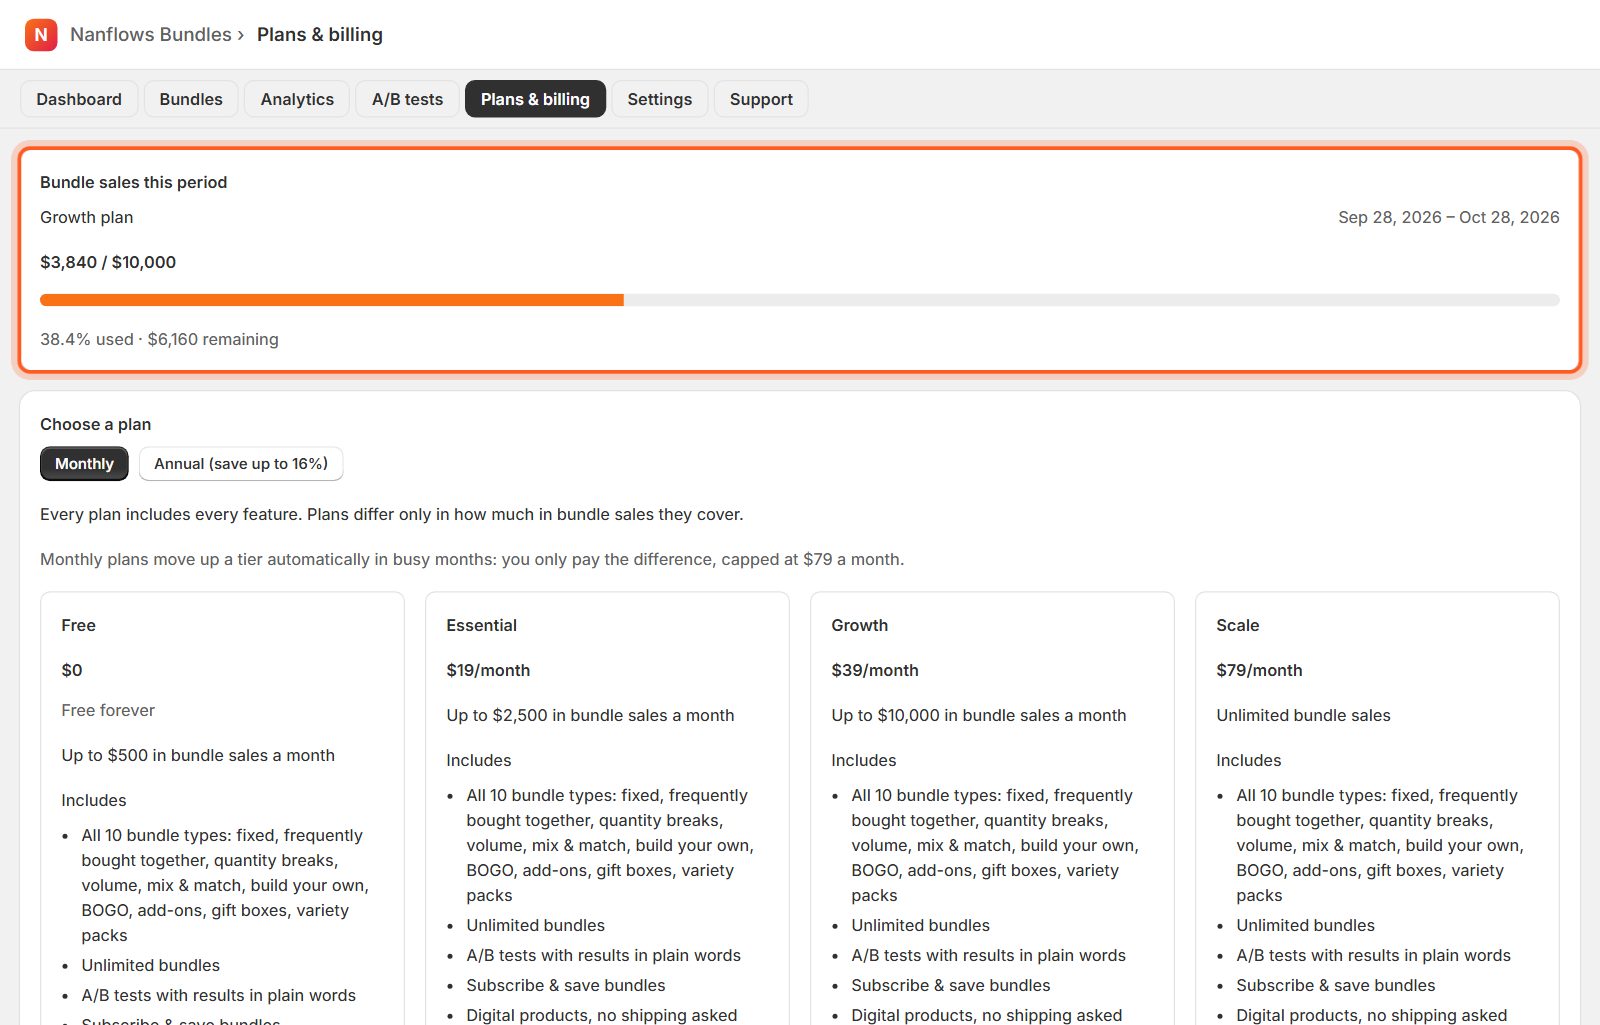The width and height of the screenshot is (1600, 1025).
Task: Click the 38.4% used · $6,160 remaining text
Action: point(159,339)
